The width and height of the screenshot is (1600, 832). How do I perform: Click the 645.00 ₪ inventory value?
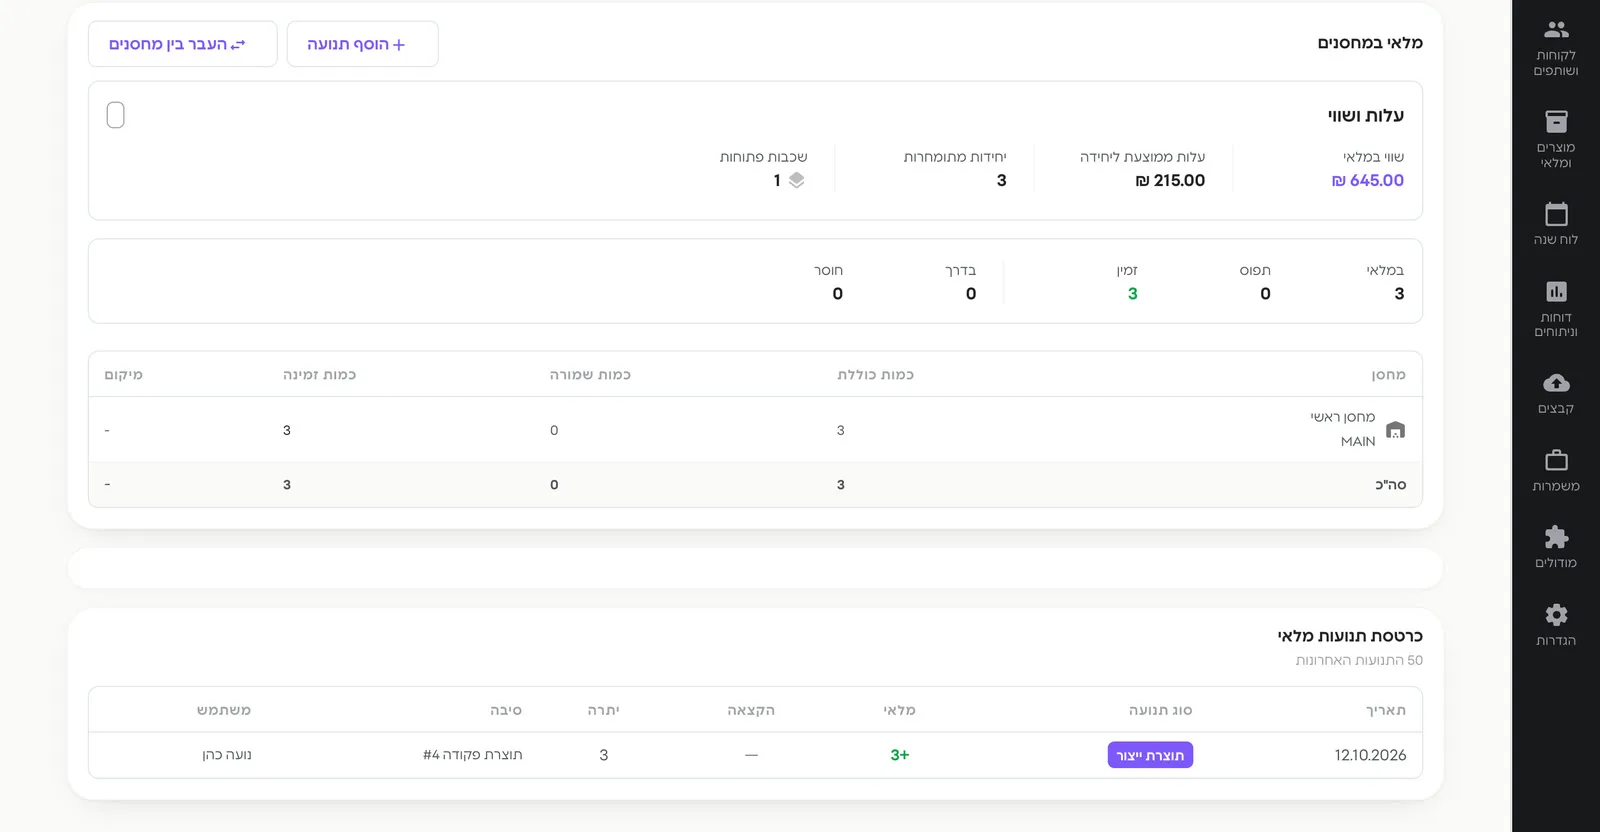point(1367,180)
